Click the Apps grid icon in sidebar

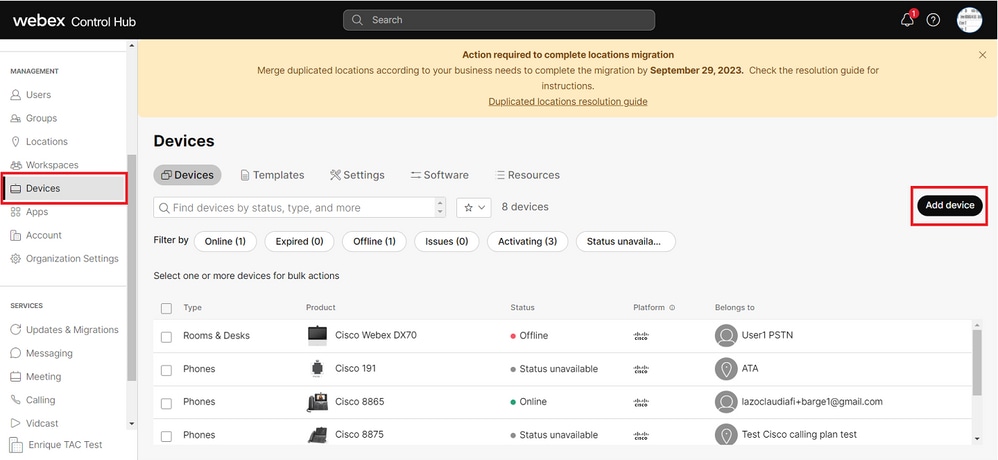(16, 212)
